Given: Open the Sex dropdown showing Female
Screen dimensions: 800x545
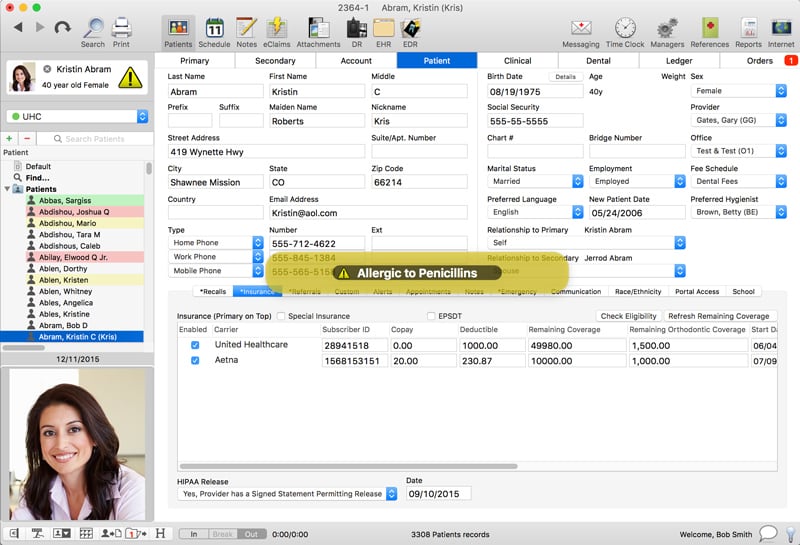Looking at the screenshot, I should (x=738, y=91).
